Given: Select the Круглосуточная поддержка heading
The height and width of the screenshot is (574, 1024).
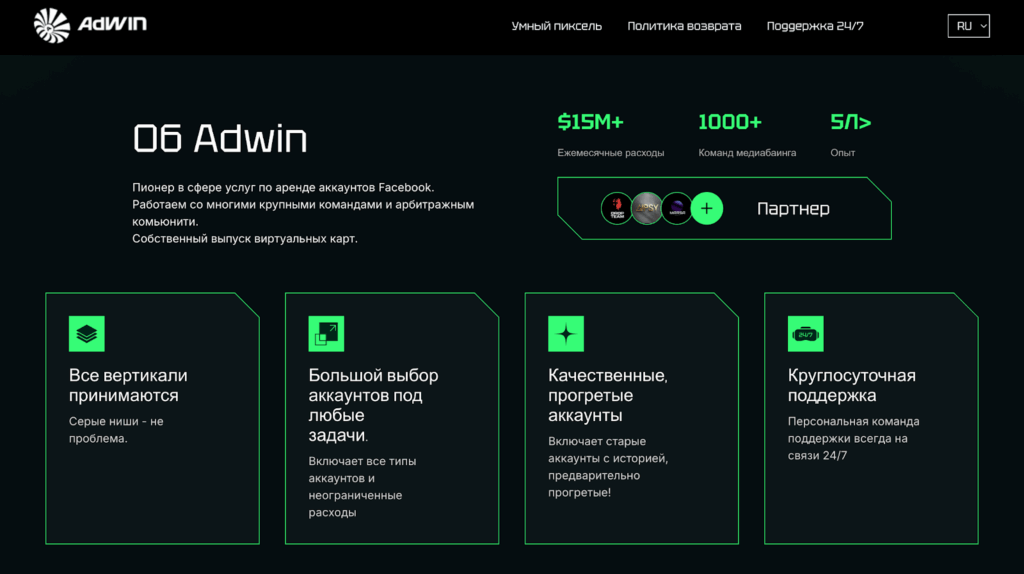Looking at the screenshot, I should click(x=852, y=385).
